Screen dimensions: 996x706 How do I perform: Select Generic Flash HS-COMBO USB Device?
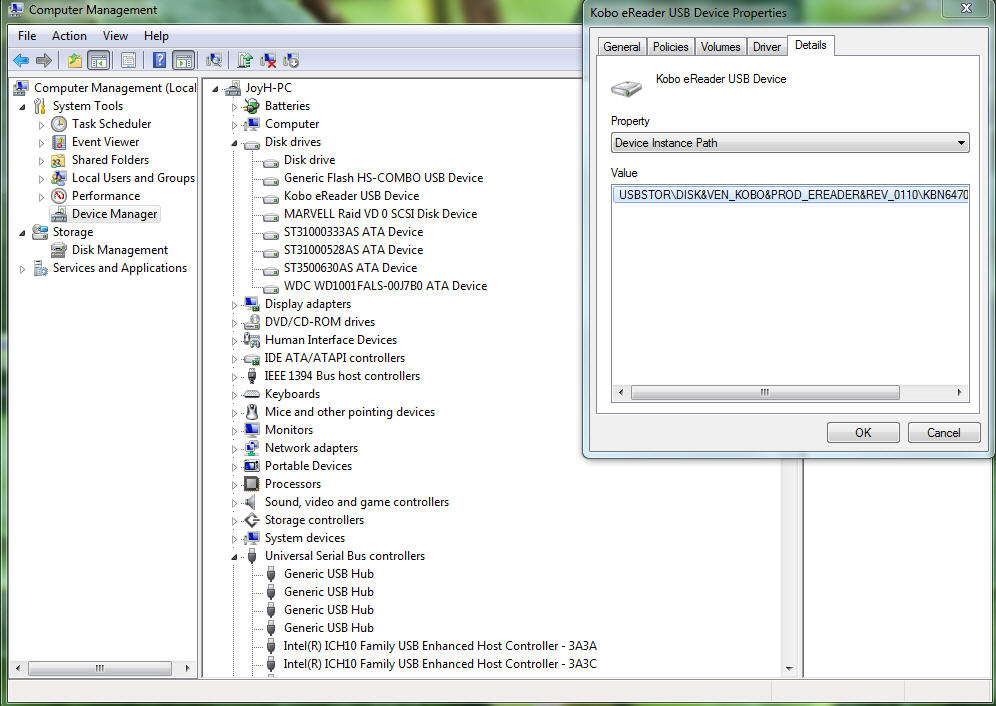tap(384, 178)
